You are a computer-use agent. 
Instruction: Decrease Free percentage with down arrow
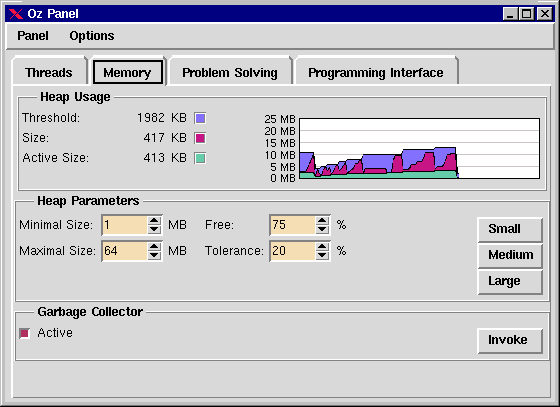[322, 229]
